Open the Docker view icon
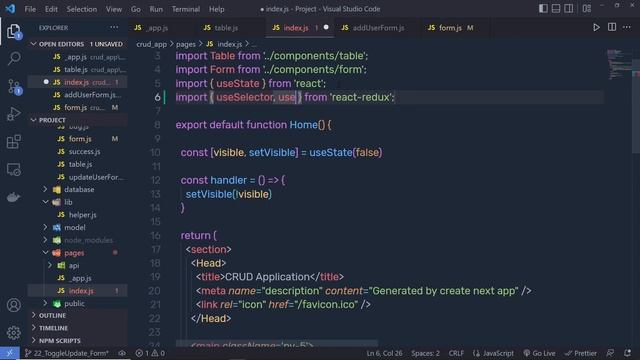The width and height of the screenshot is (640, 360). click(14, 197)
